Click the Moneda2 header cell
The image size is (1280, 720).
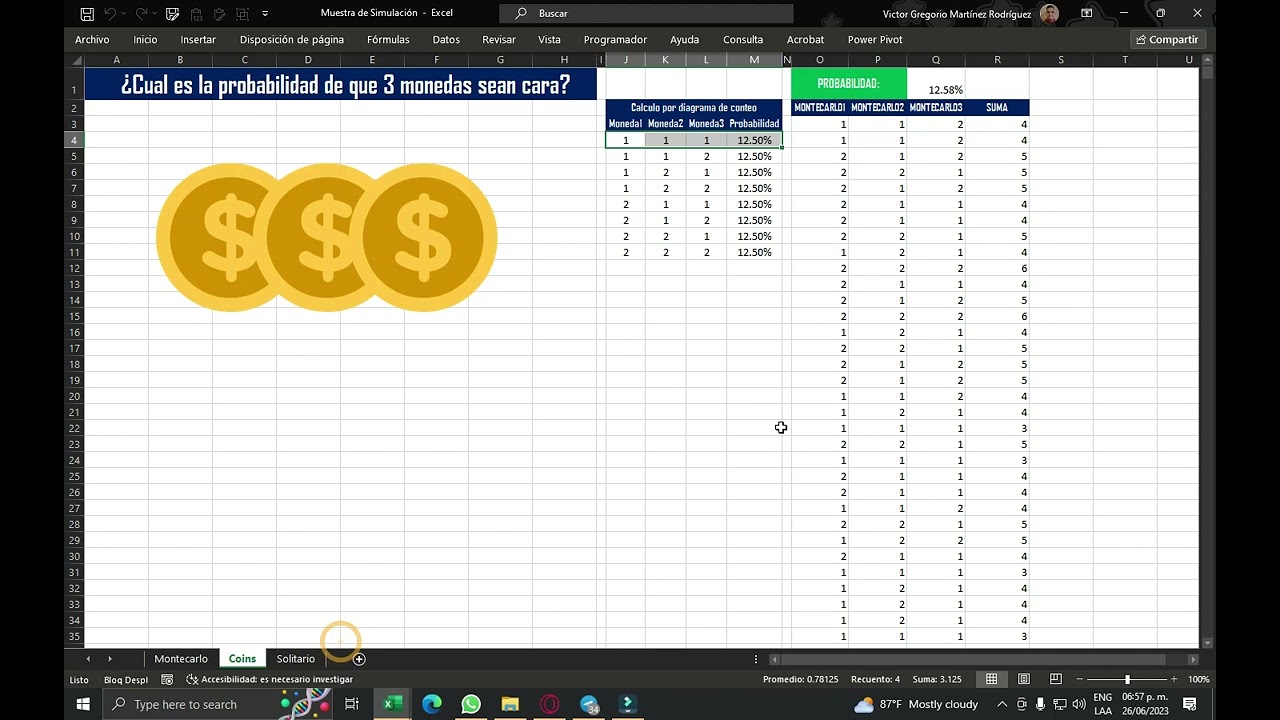pyautogui.click(x=666, y=124)
